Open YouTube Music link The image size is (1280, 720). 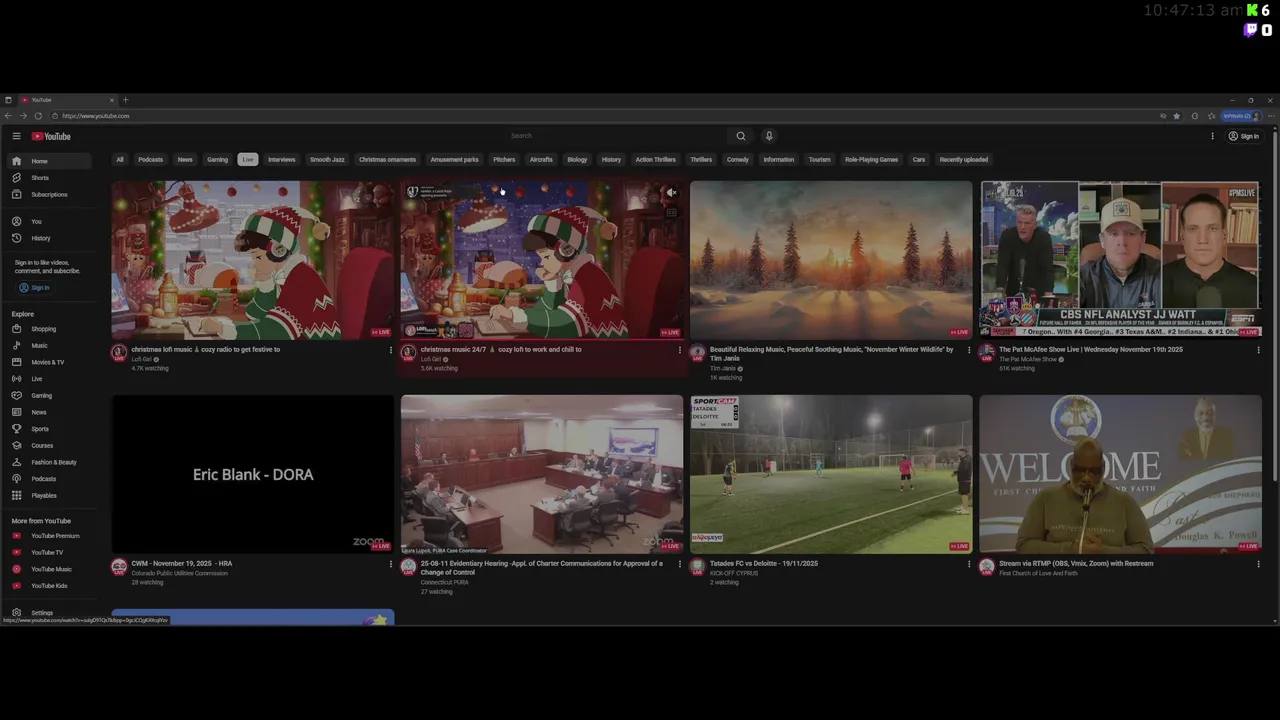point(50,569)
